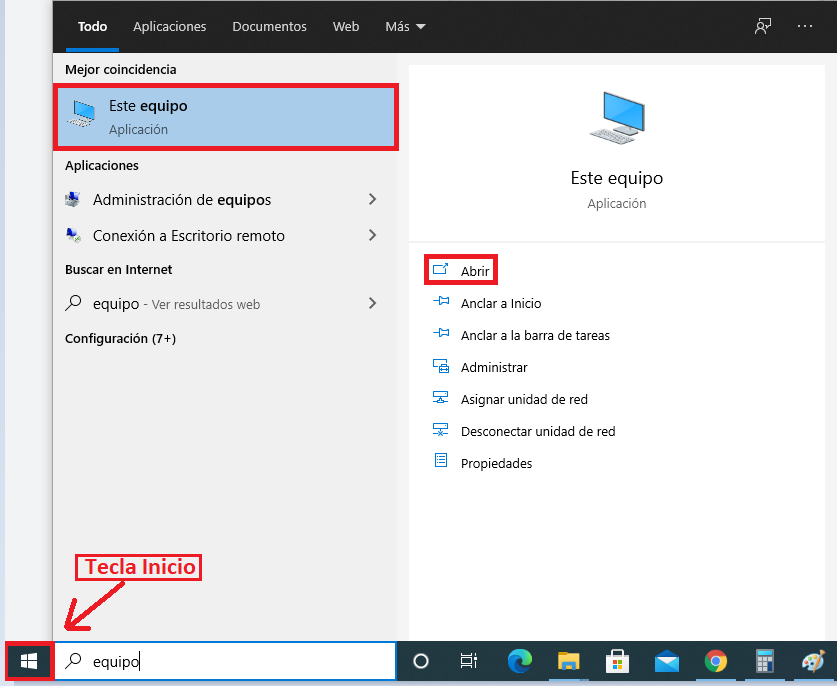Click the Administración de equipos app icon
This screenshot has height=686, width=837.
[x=73, y=199]
